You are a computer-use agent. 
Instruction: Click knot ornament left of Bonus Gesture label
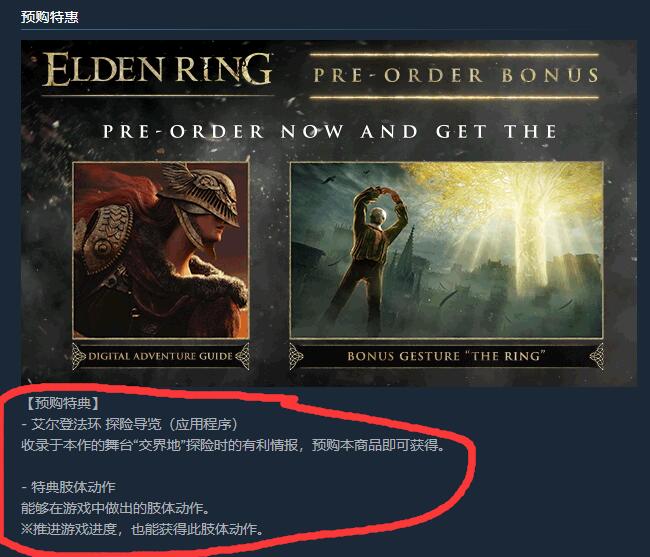[x=296, y=356]
